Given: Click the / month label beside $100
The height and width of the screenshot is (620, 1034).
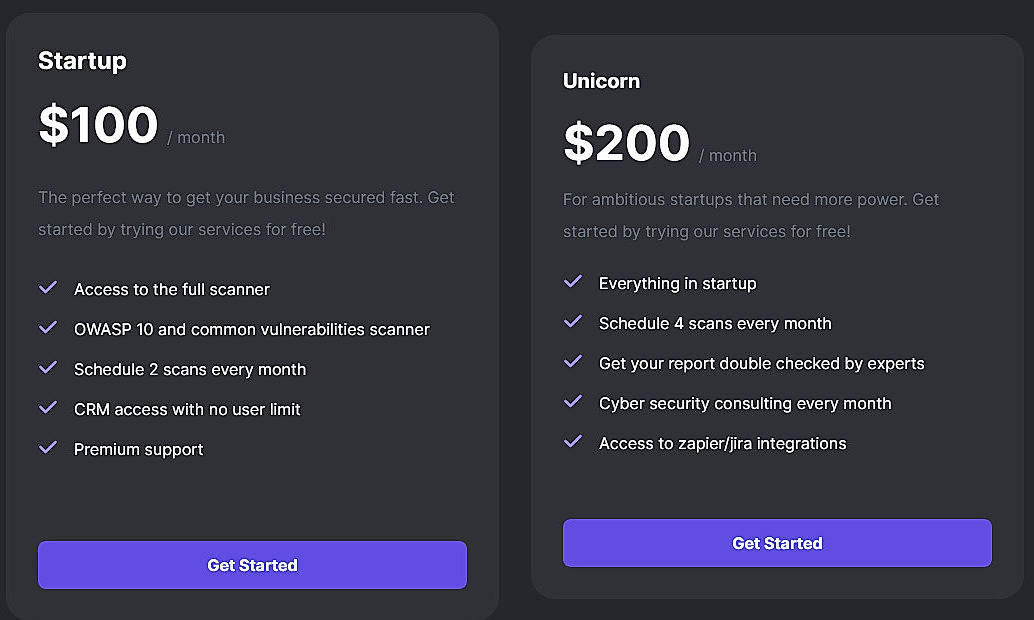Looking at the screenshot, I should (x=196, y=137).
